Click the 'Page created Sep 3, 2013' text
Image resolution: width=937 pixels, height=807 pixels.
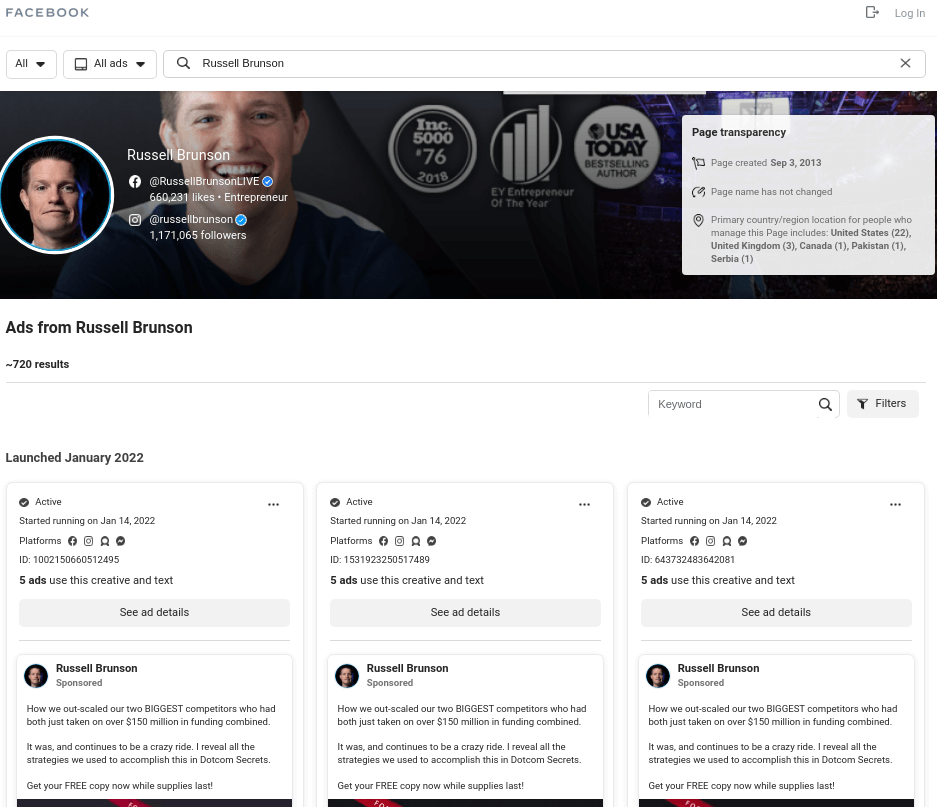tap(765, 163)
